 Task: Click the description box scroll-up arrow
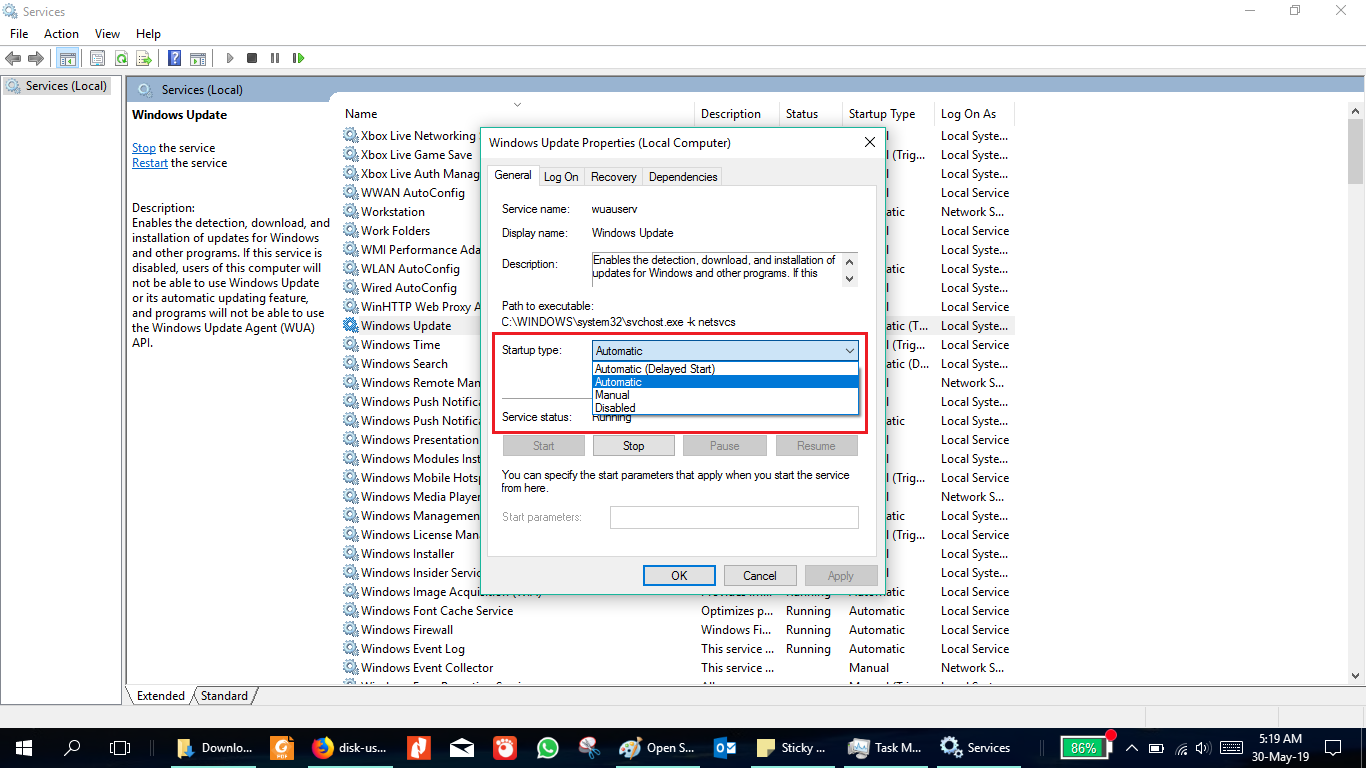850,261
